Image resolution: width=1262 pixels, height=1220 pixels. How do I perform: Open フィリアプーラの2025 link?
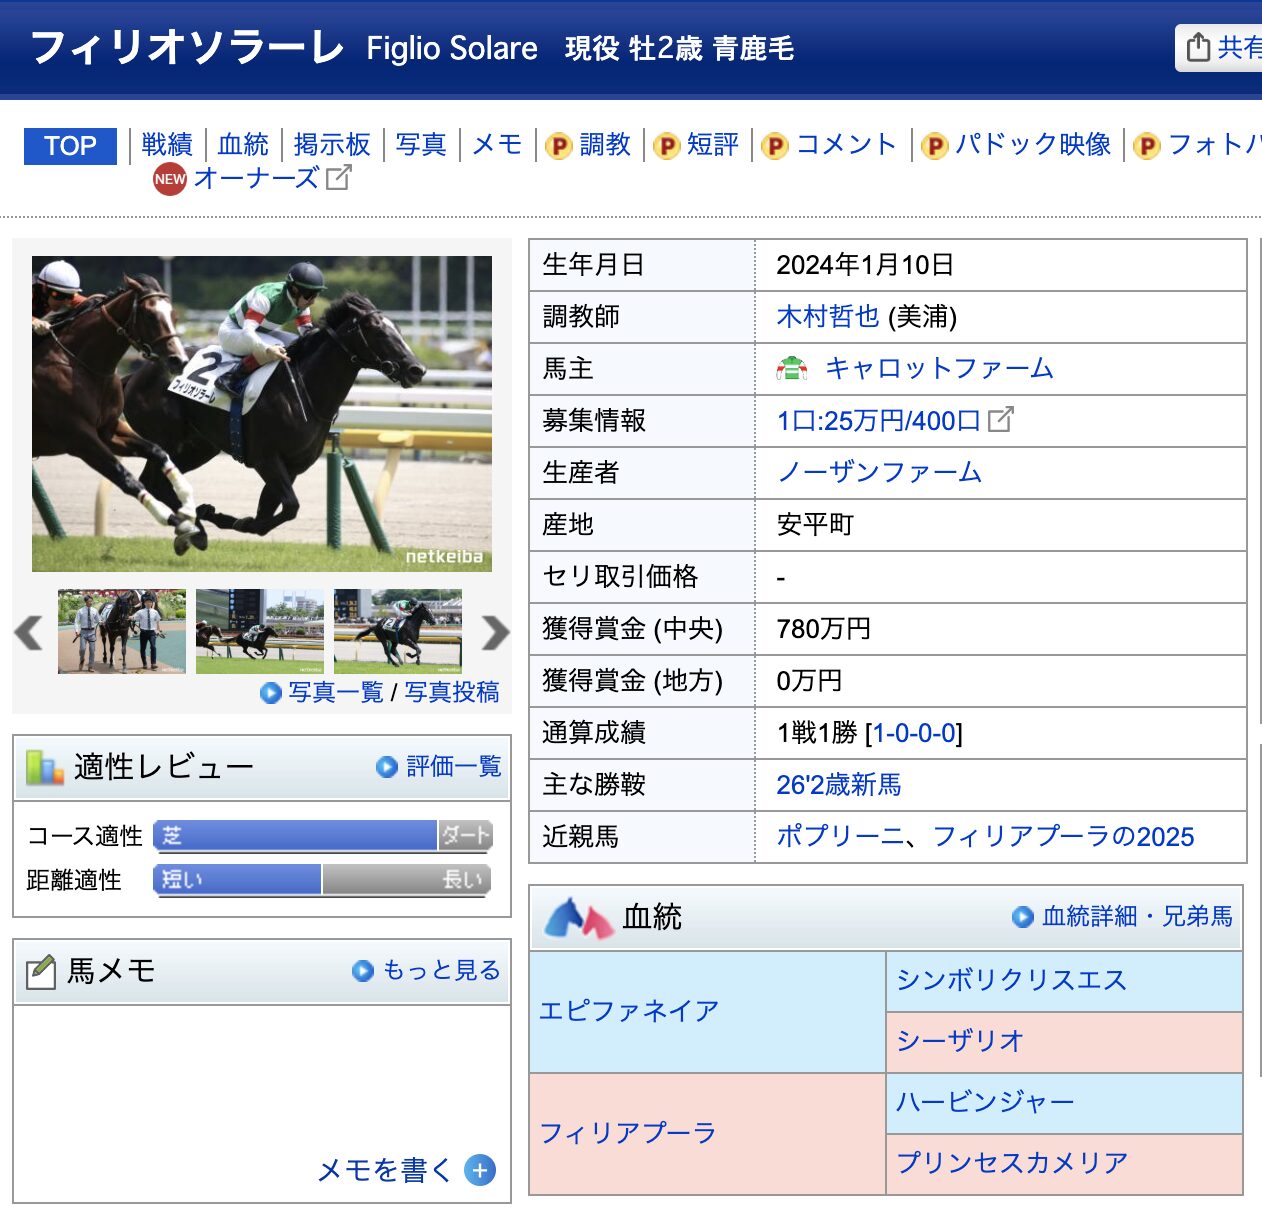pyautogui.click(x=1063, y=837)
